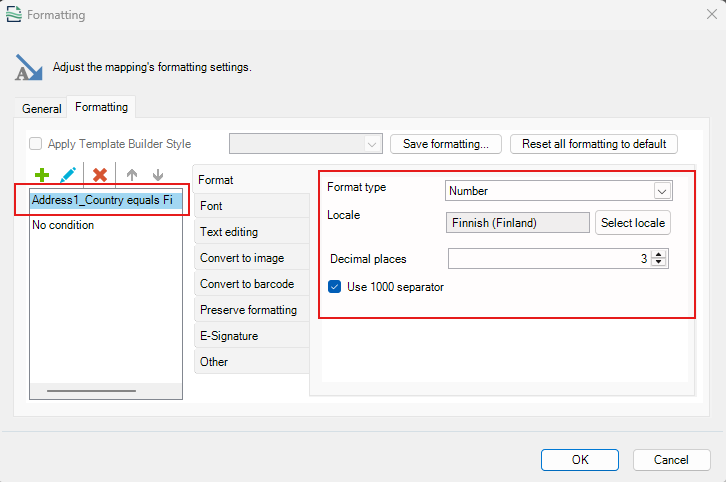
Task: Open the Font section
Action: pyautogui.click(x=251, y=206)
